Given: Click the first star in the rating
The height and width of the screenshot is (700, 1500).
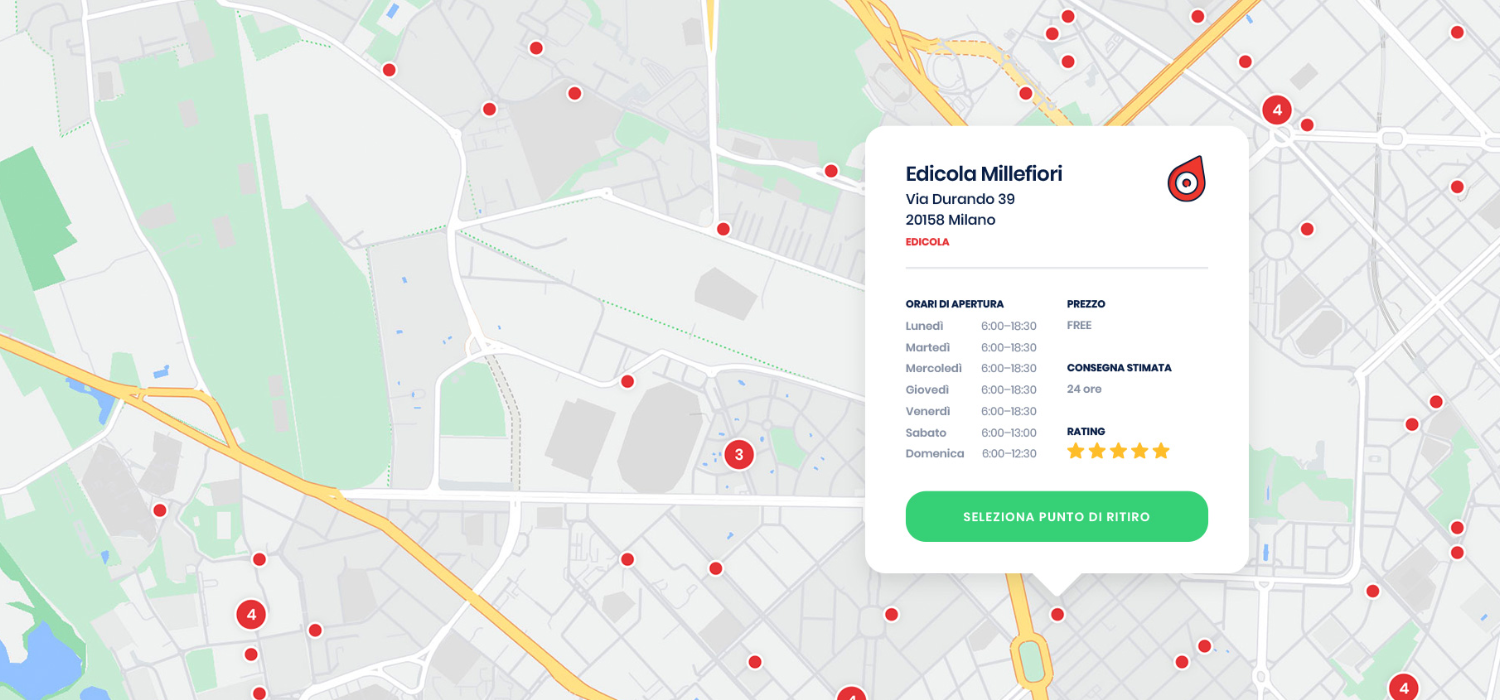Looking at the screenshot, I should (x=1076, y=451).
